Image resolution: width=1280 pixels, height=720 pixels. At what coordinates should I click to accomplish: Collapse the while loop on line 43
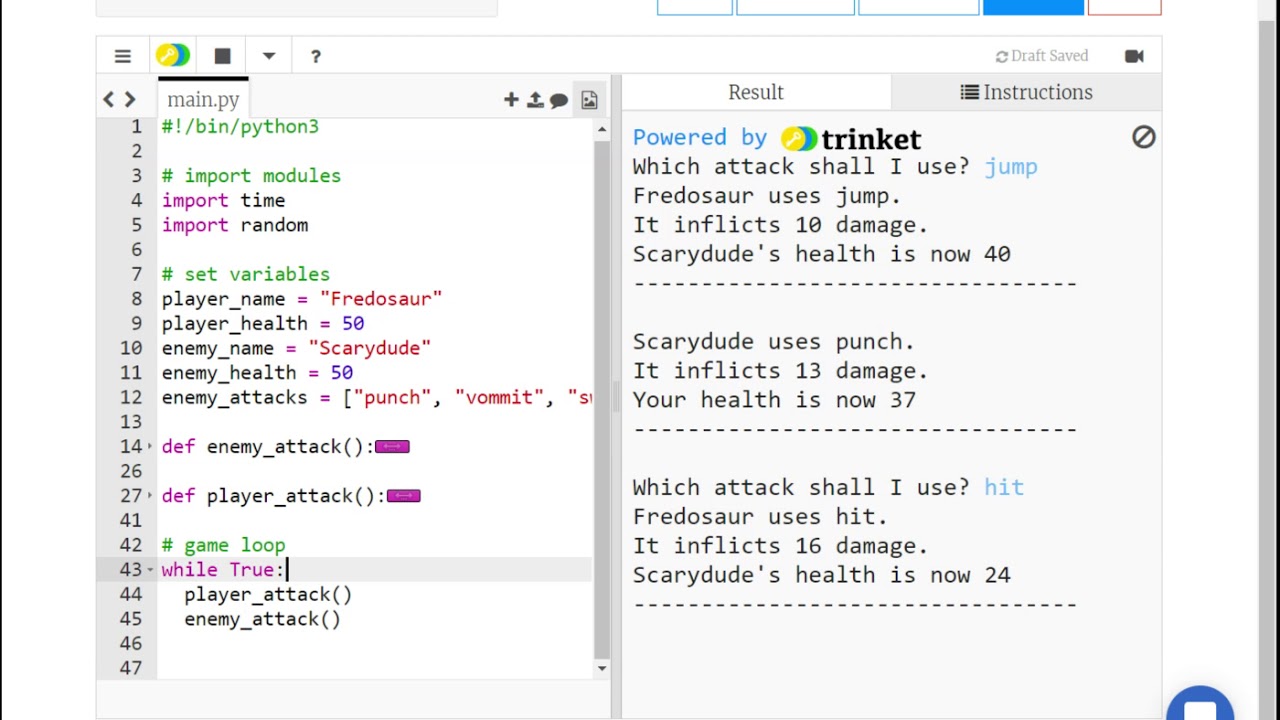[150, 570]
